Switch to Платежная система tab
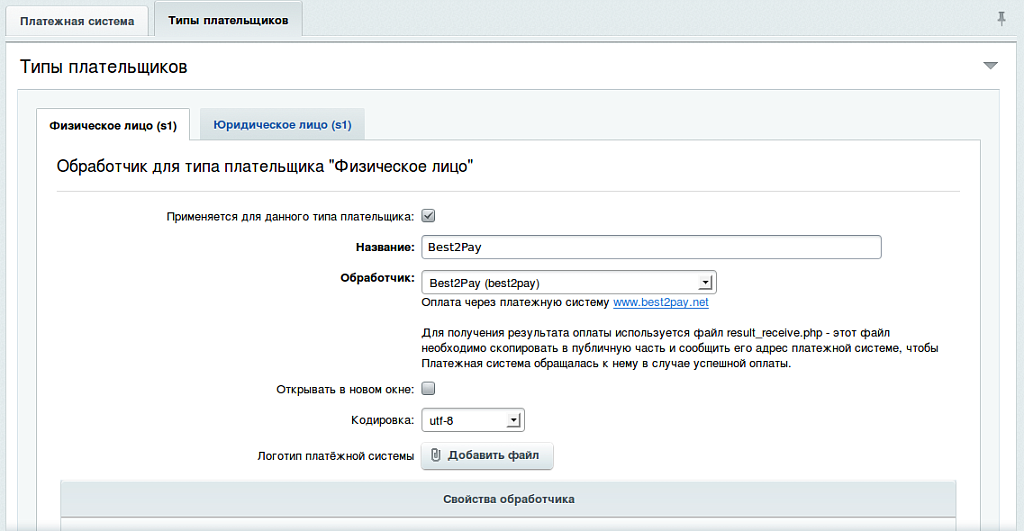Image resolution: width=1024 pixels, height=531 pixels. tap(77, 21)
